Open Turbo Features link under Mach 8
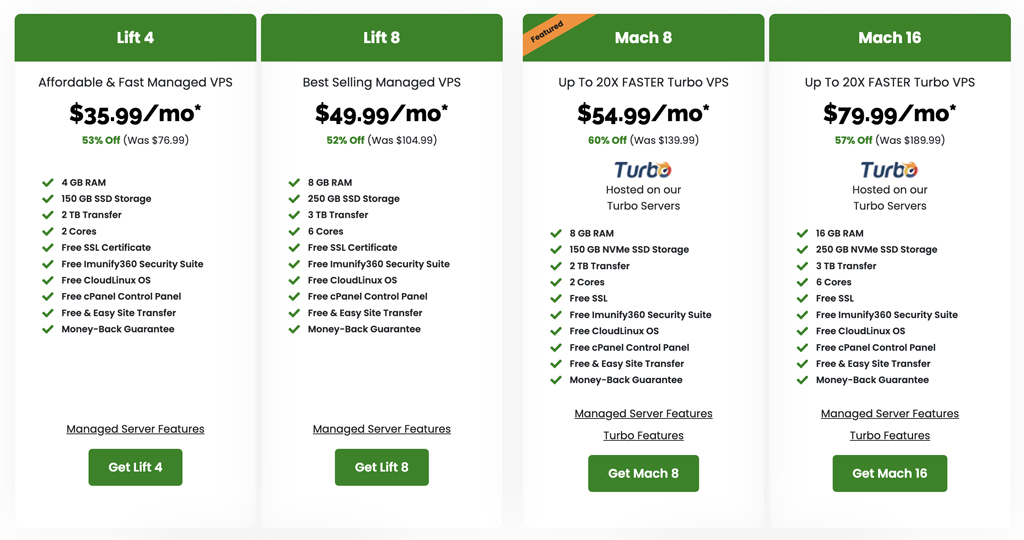Viewport: 1024px width, 540px height. [643, 435]
